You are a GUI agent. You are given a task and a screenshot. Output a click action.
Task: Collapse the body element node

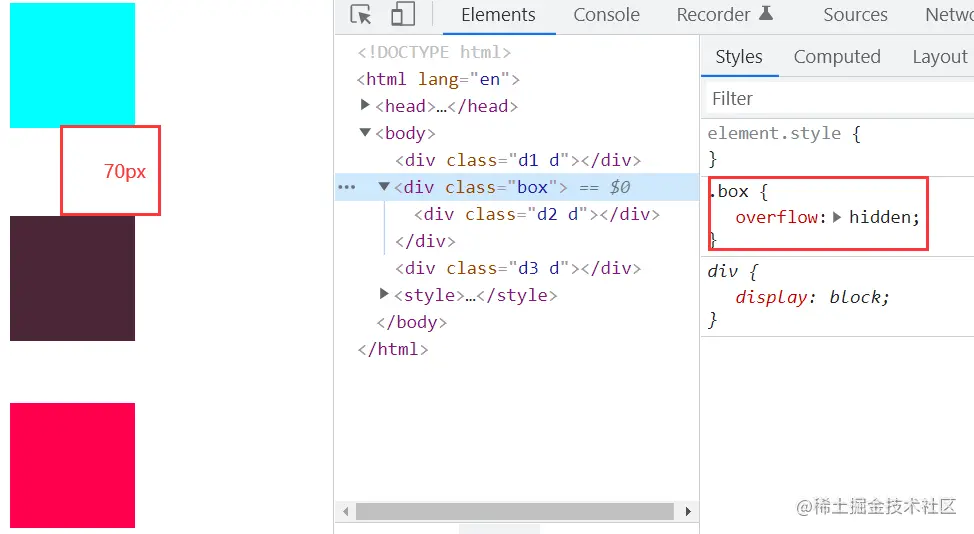(365, 132)
